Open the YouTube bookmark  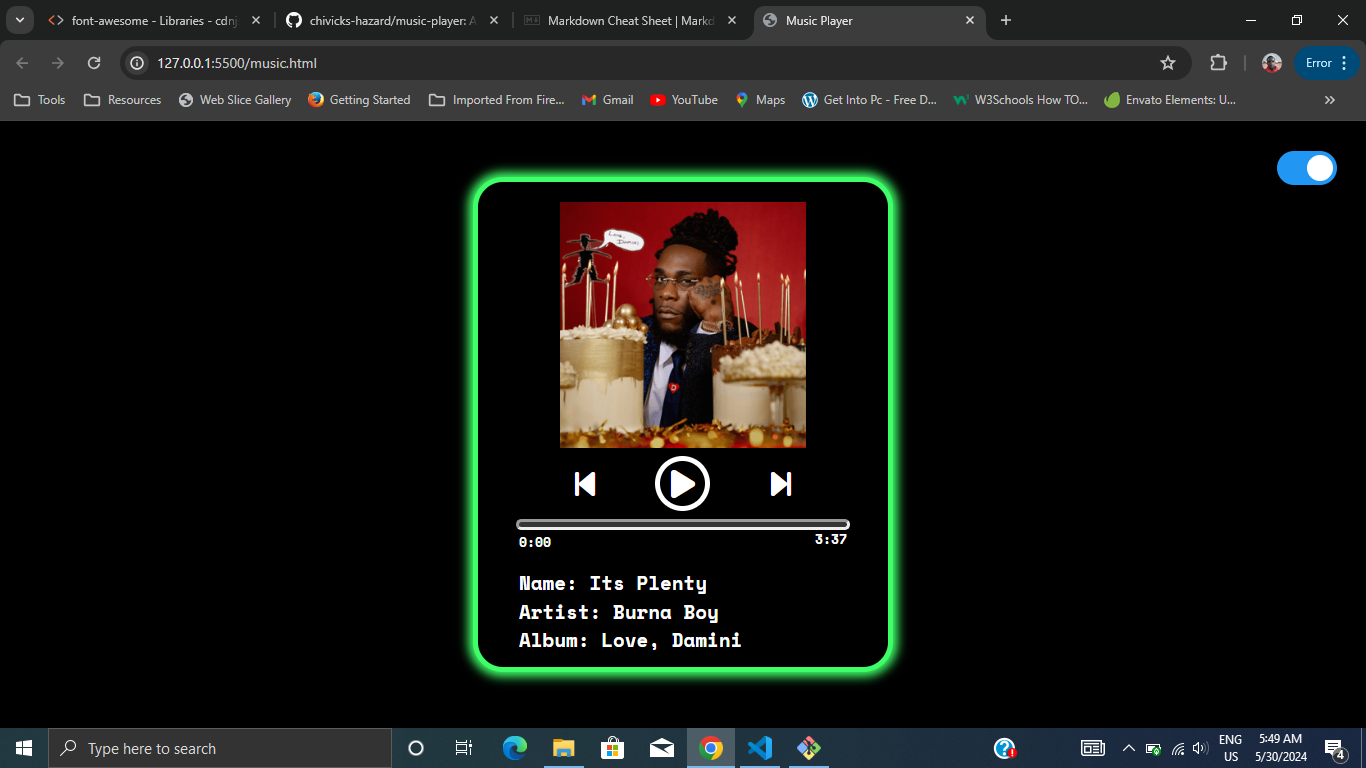click(x=684, y=100)
